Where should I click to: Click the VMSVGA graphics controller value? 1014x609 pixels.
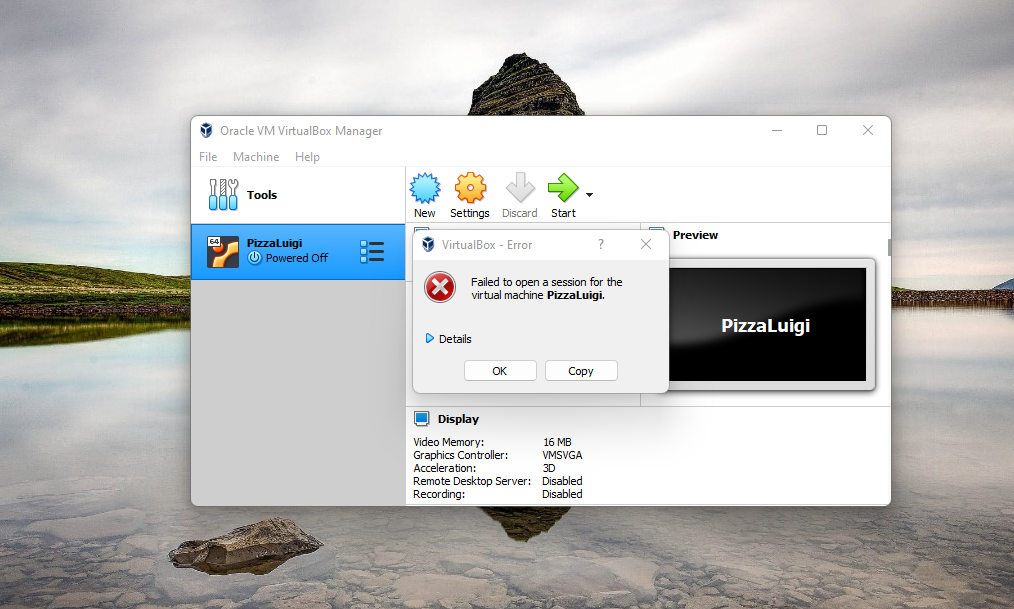[x=562, y=455]
